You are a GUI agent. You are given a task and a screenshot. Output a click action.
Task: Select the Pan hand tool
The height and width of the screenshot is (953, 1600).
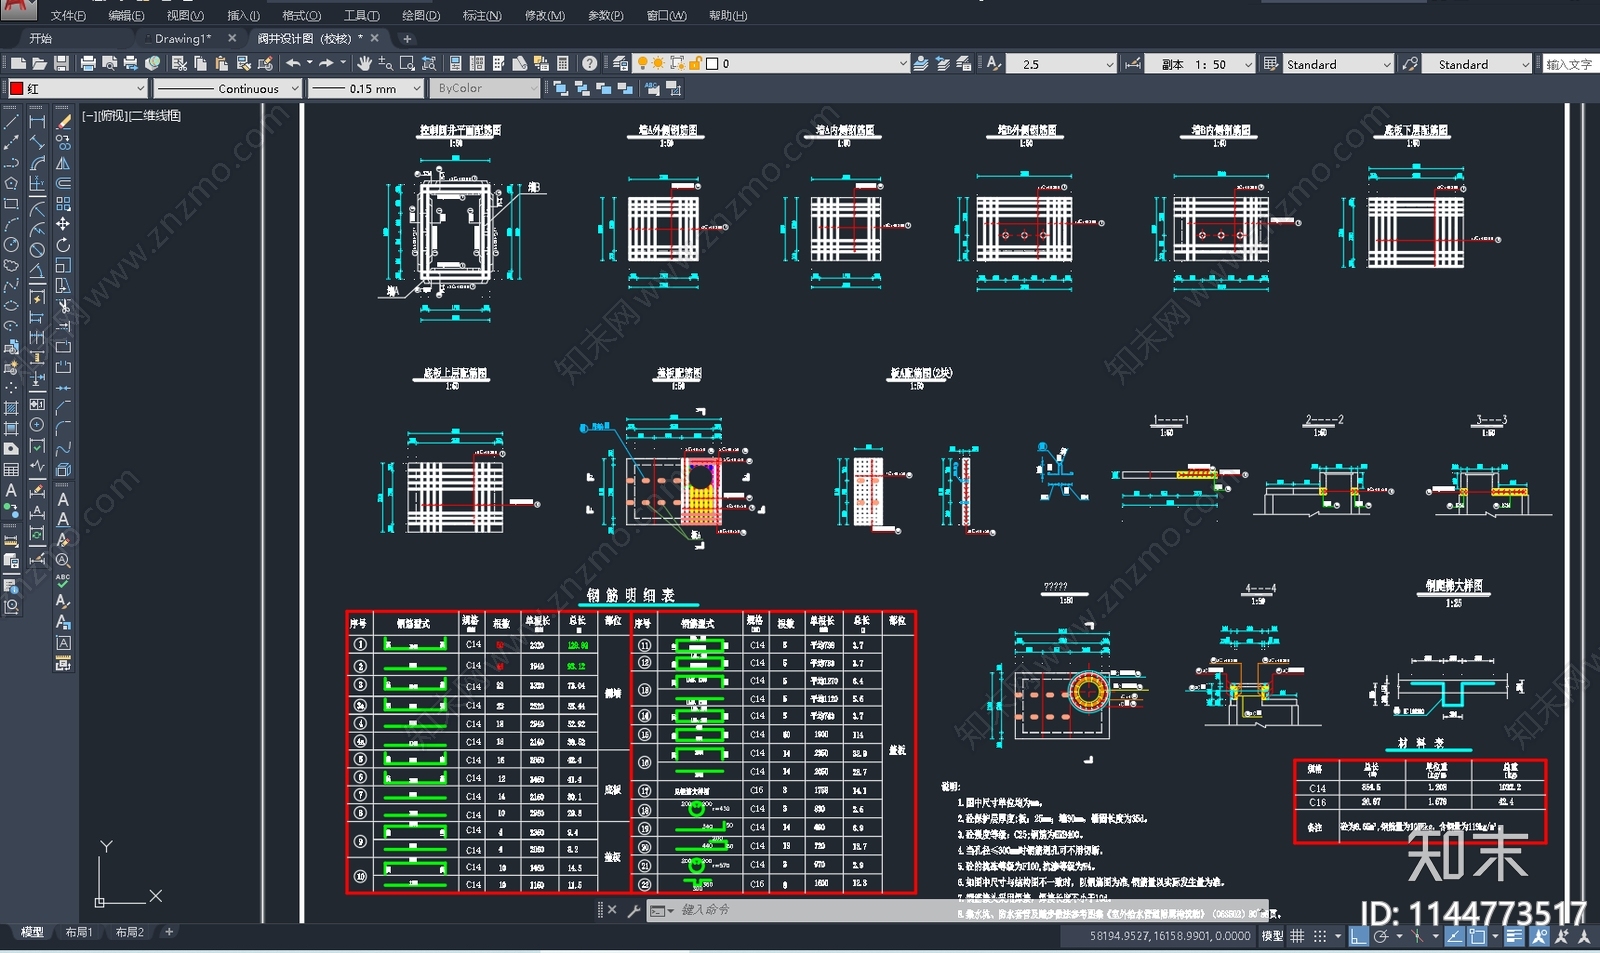pyautogui.click(x=364, y=63)
